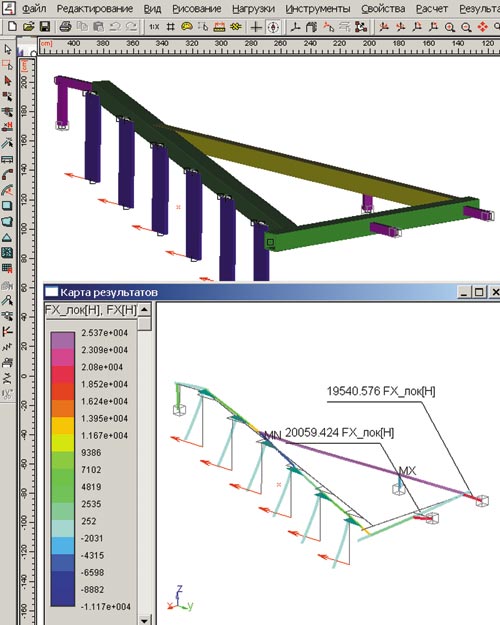Viewport: 500px width, 625px height.
Task: Open file using the folder icon
Action: point(28,27)
